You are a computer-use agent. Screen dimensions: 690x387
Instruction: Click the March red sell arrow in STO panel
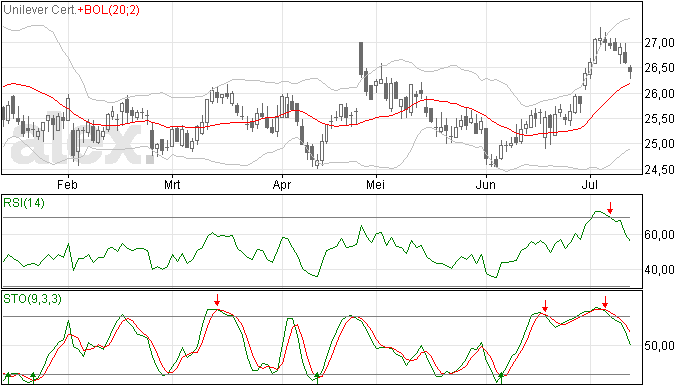tap(217, 300)
